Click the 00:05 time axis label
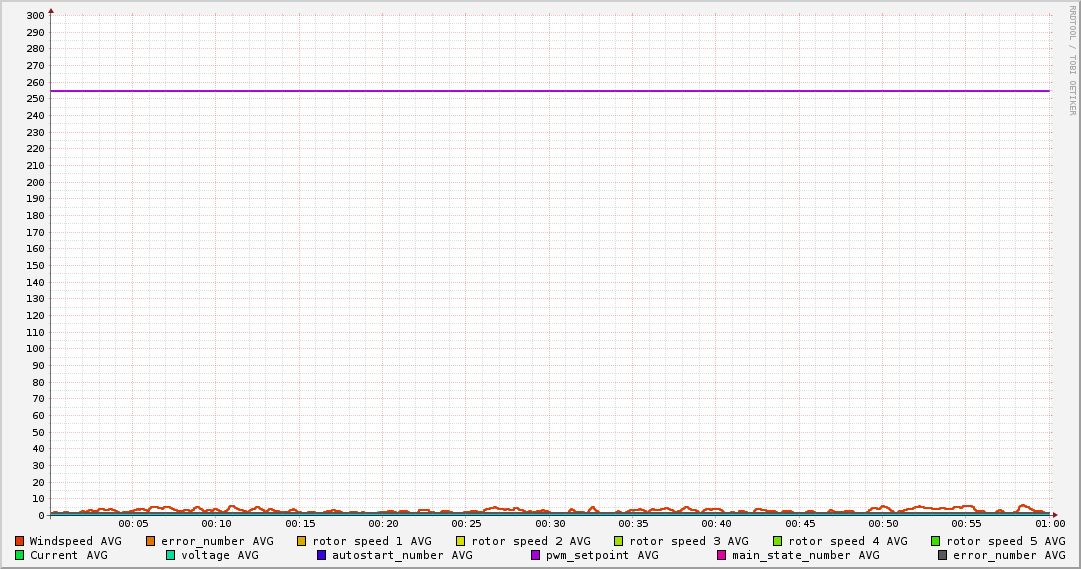This screenshot has height=569, width=1081. pyautogui.click(x=133, y=524)
